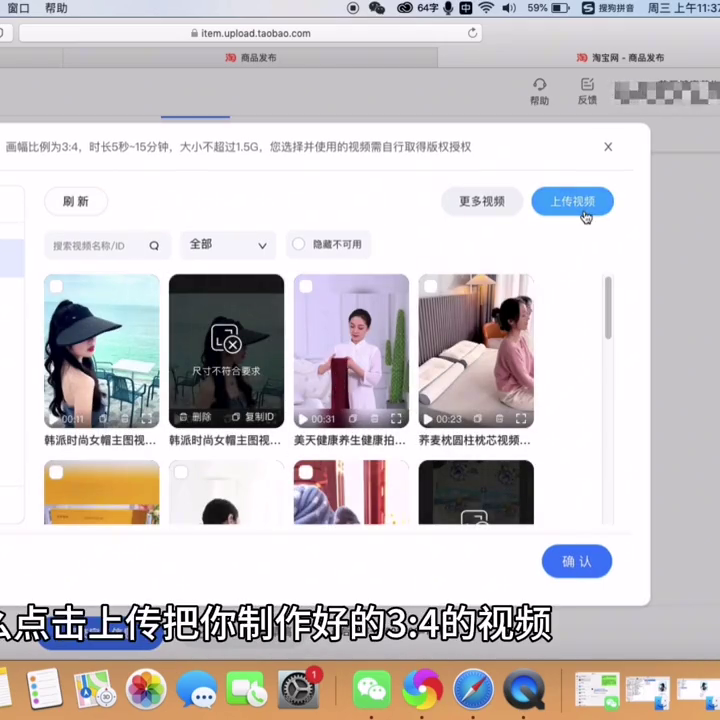Switch to the 淘宝网 - 商品发布 tab
The image size is (720, 720).
[x=620, y=58]
